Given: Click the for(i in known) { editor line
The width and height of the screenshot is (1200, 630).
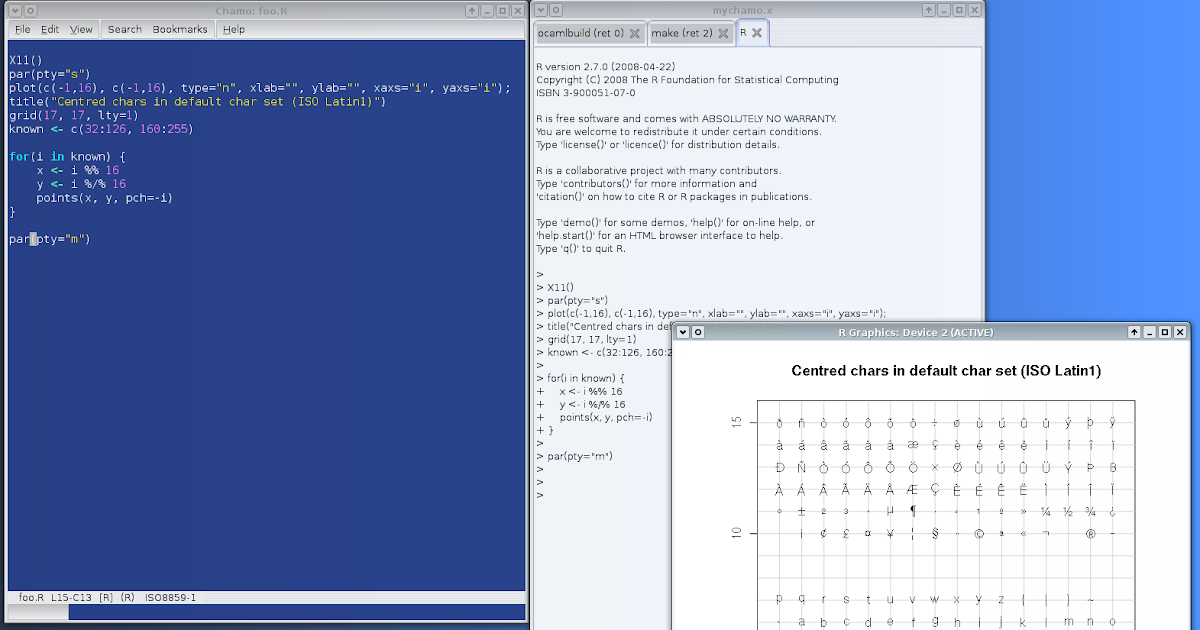Looking at the screenshot, I should (67, 157).
